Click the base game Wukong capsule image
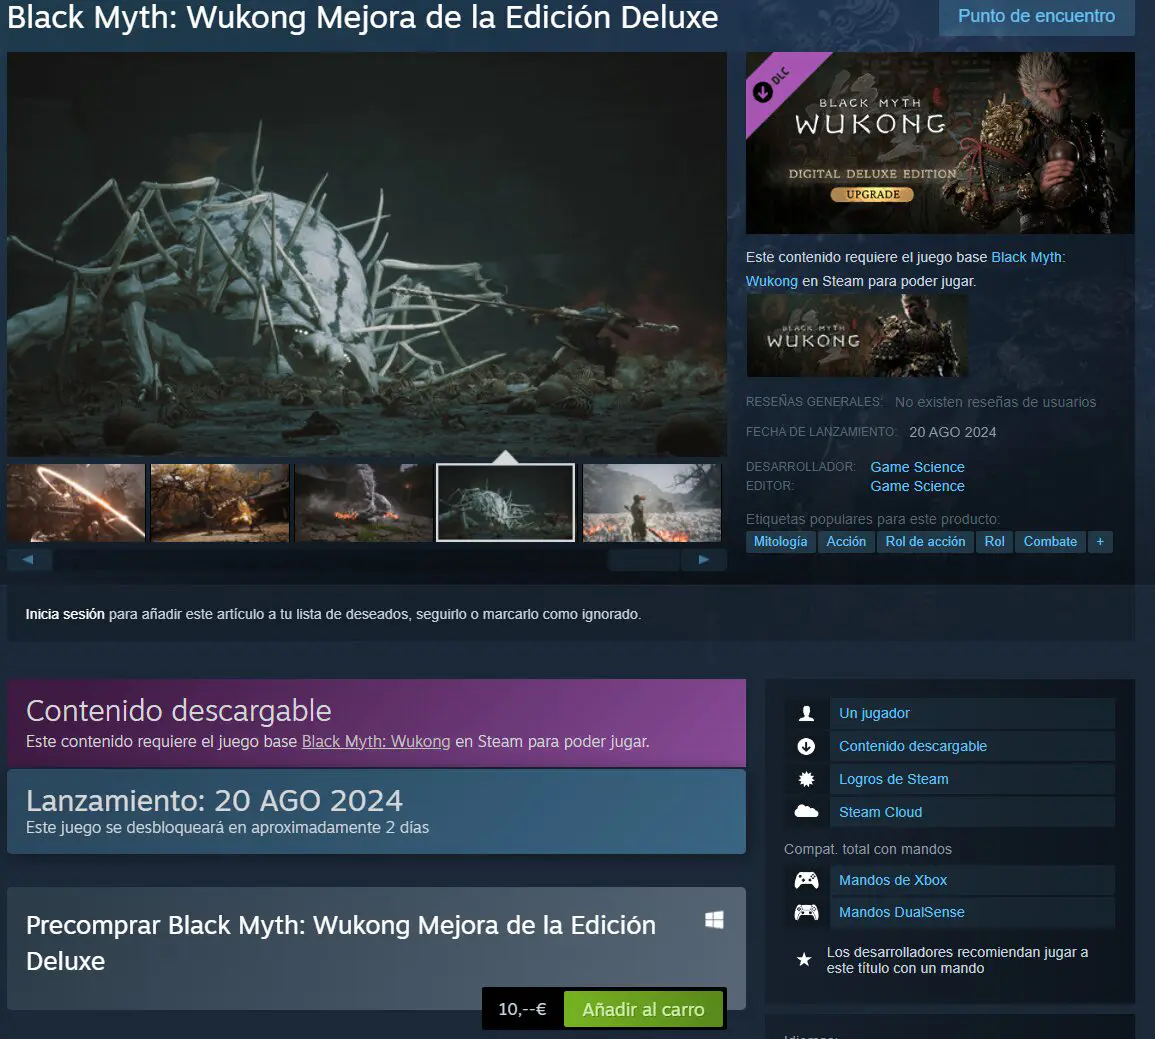The image size is (1155, 1039). [x=857, y=336]
